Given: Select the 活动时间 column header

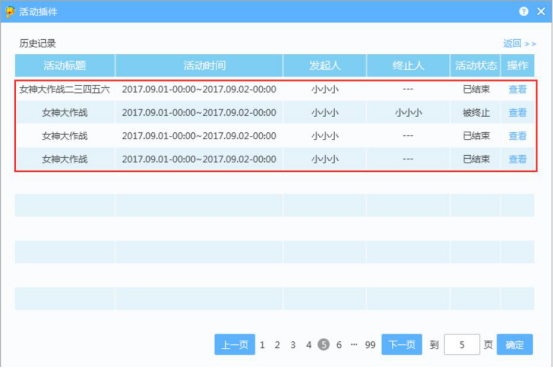Looking at the screenshot, I should point(199,65).
